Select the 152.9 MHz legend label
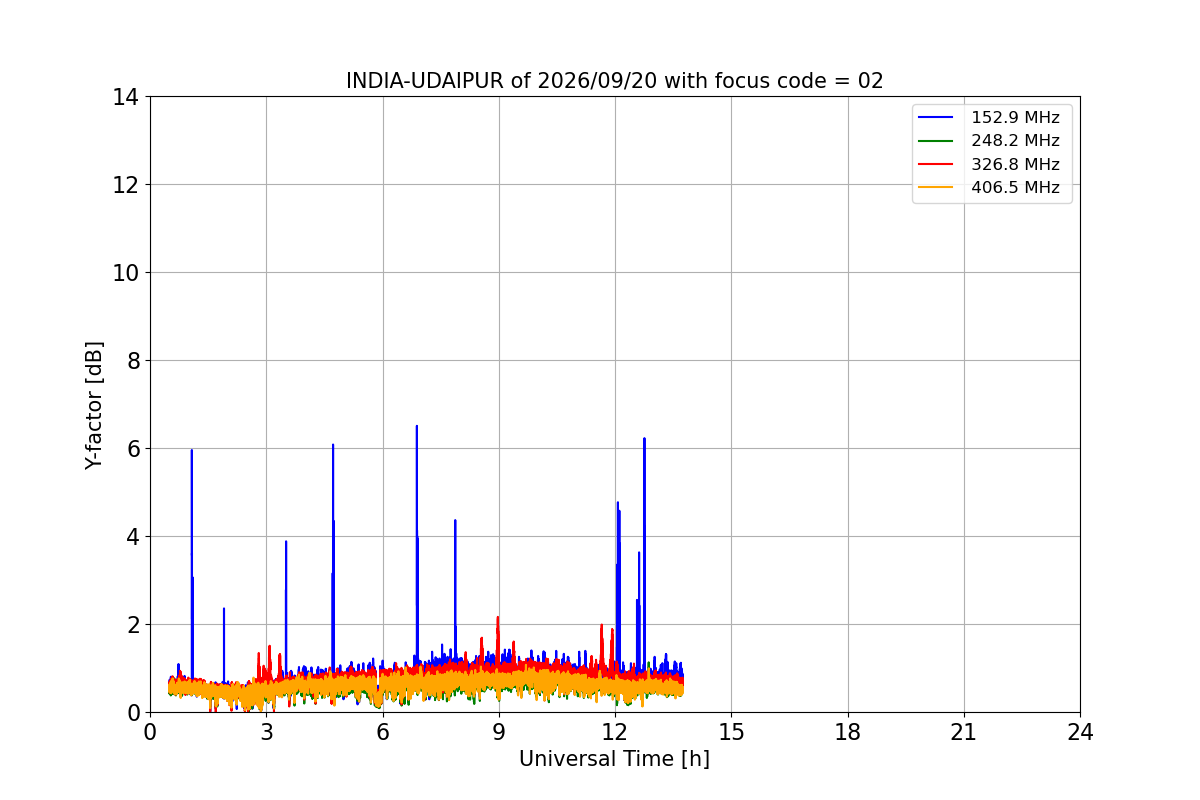The height and width of the screenshot is (800, 1200). coord(1015,118)
